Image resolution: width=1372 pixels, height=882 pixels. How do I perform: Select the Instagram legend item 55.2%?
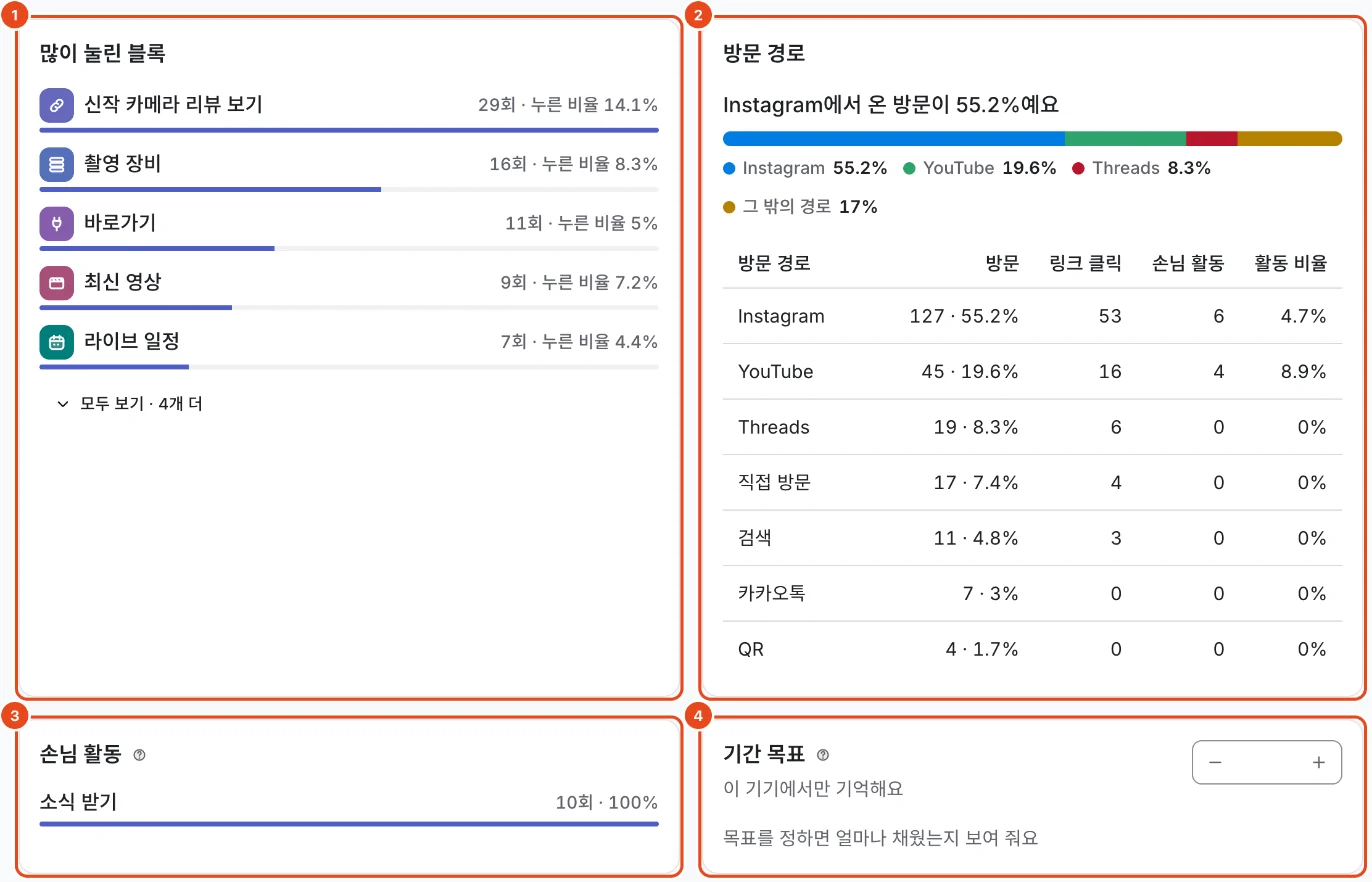pyautogui.click(x=805, y=168)
